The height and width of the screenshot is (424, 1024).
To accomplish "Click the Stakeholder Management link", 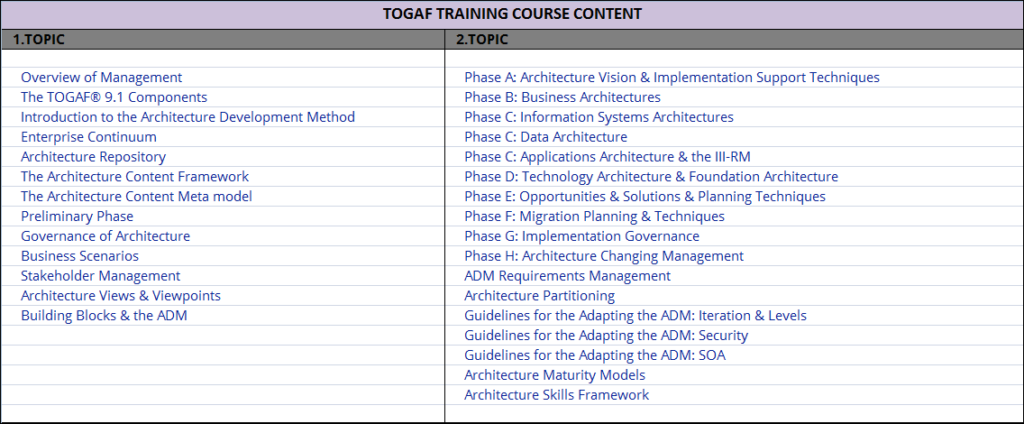I will click(x=101, y=276).
